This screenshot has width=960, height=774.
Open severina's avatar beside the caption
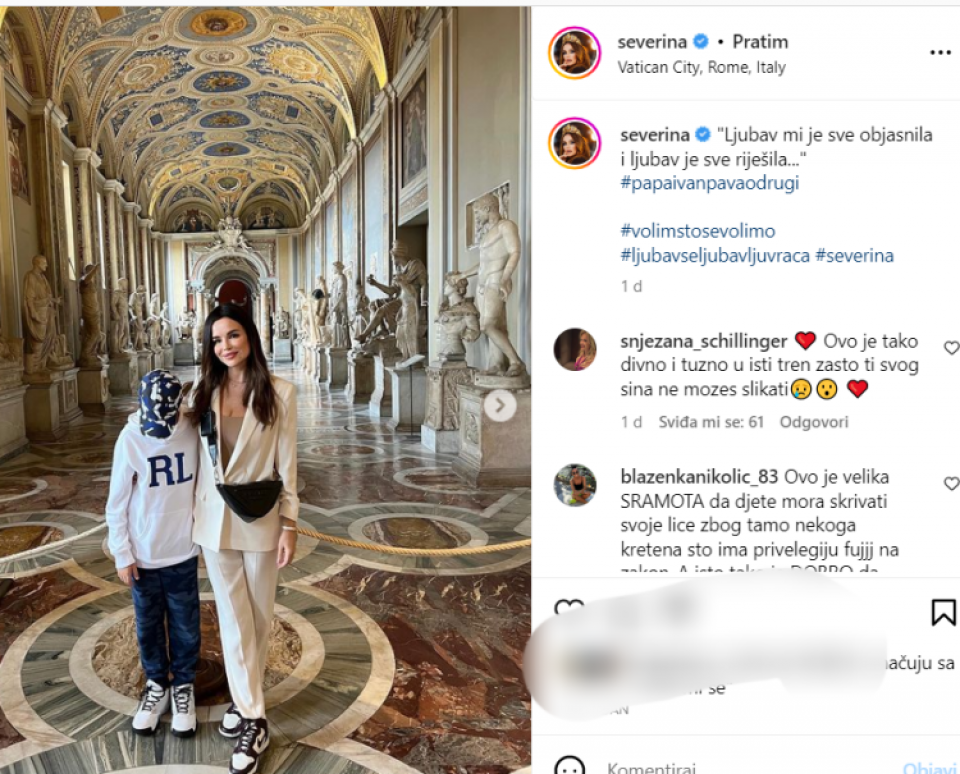(x=574, y=143)
